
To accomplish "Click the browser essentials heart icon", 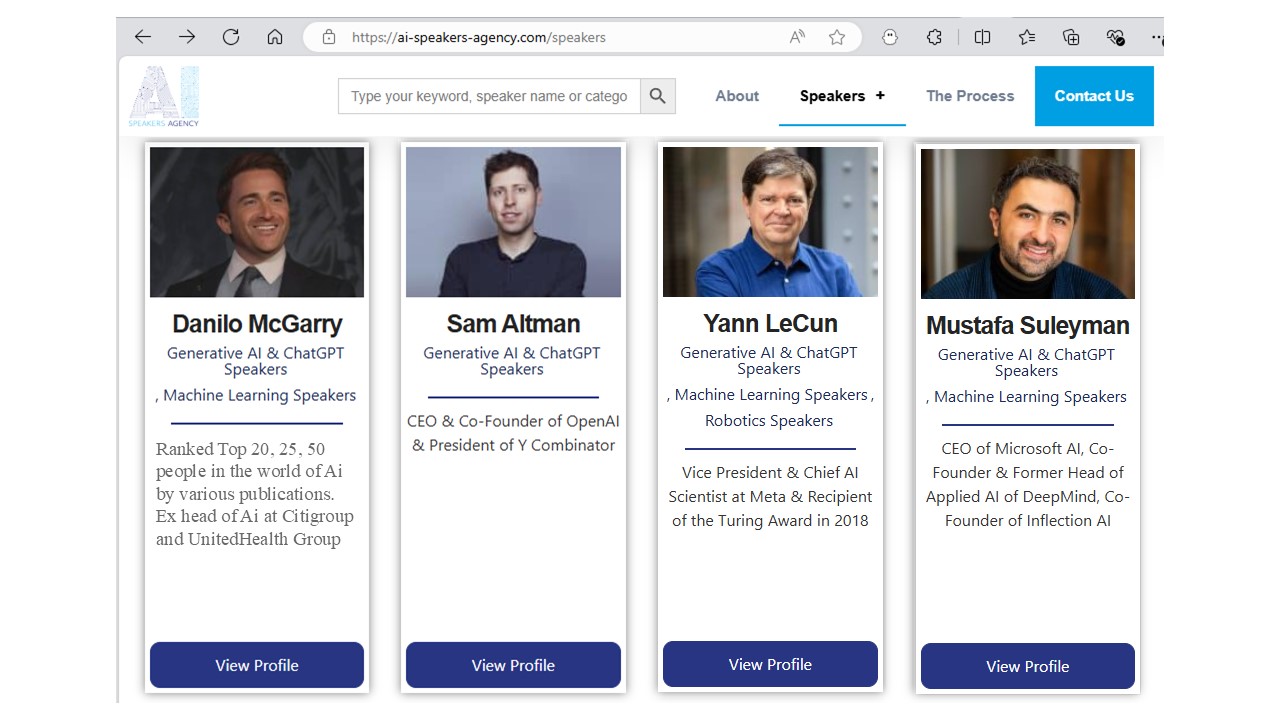I will [1116, 37].
